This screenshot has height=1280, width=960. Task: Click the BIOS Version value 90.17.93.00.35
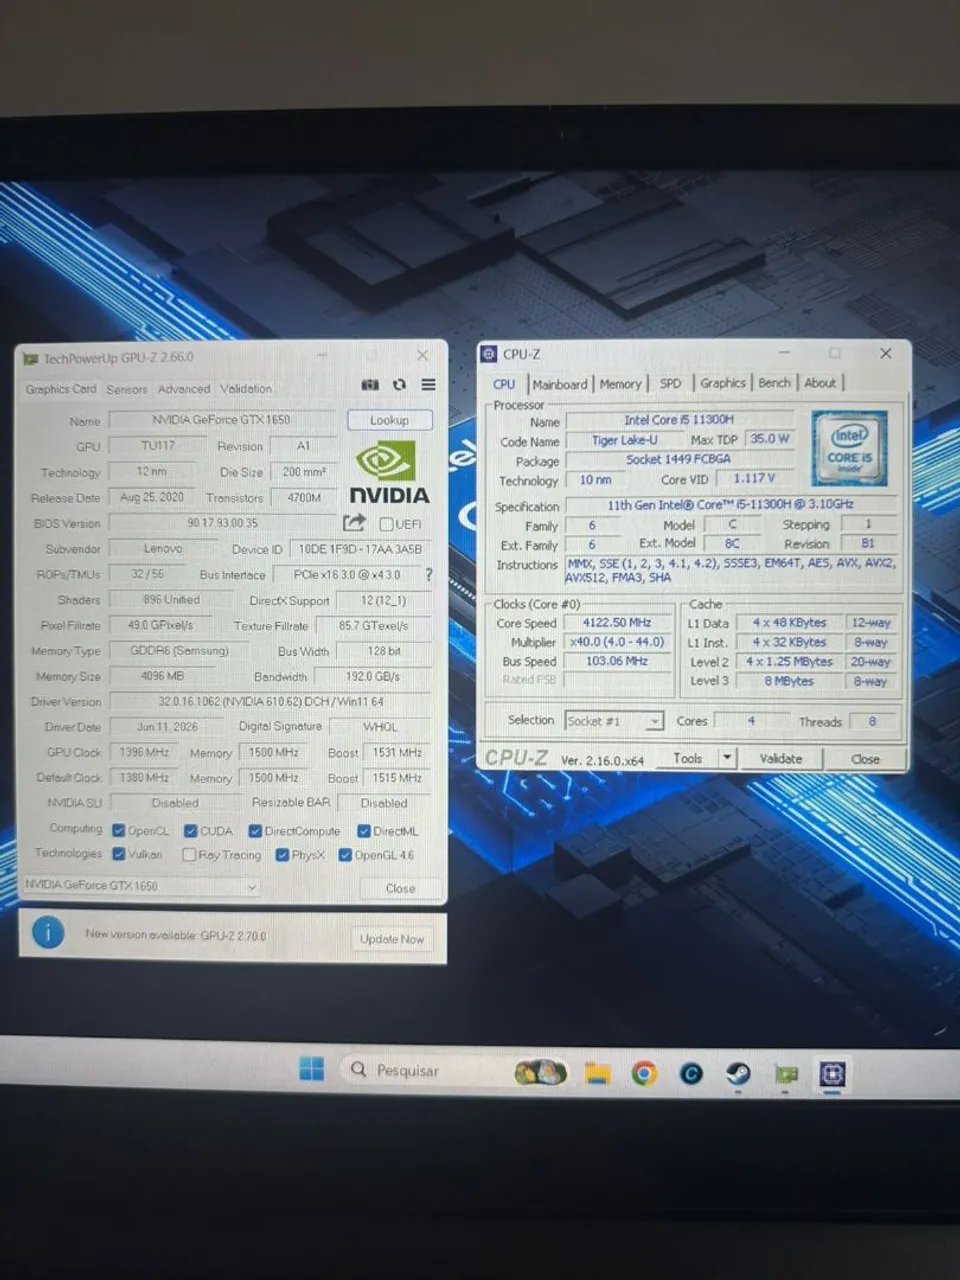point(222,523)
